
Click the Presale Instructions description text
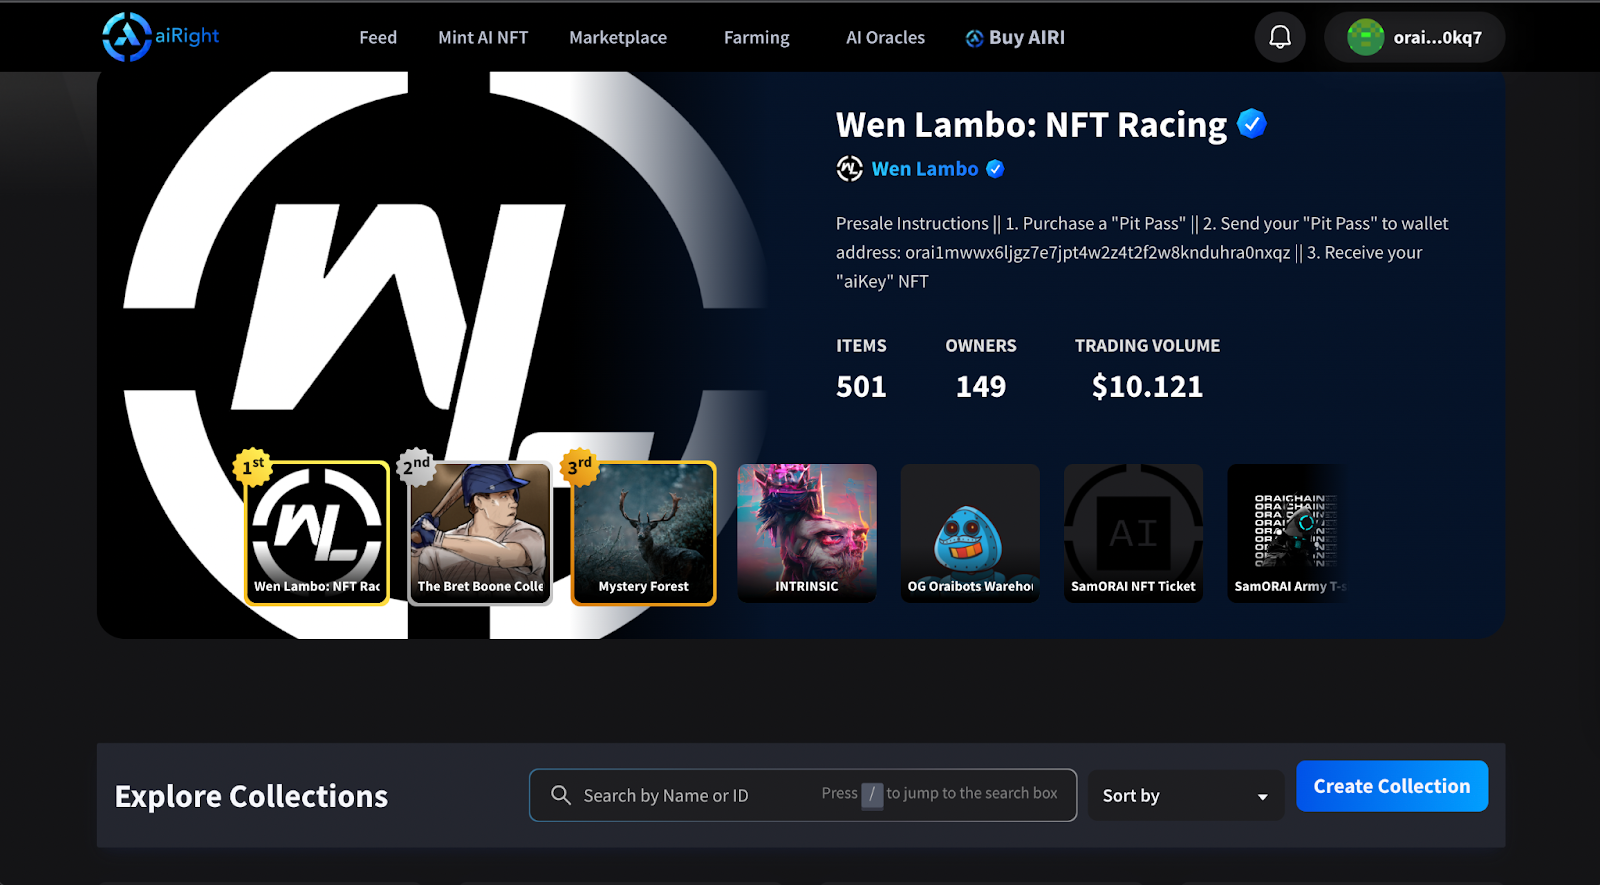click(1142, 252)
